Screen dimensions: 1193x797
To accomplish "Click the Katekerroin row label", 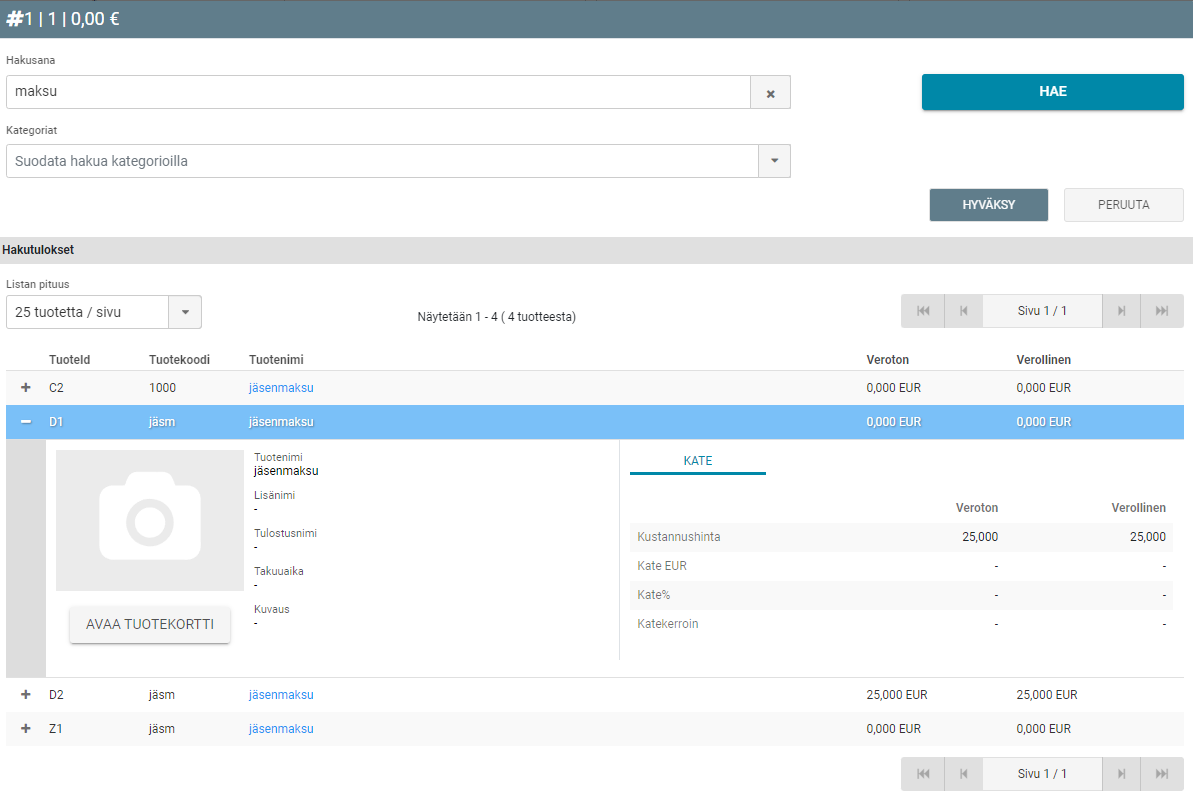I will [667, 624].
